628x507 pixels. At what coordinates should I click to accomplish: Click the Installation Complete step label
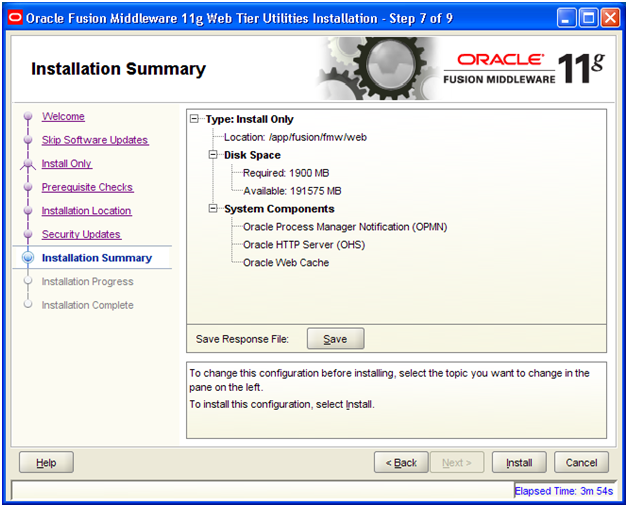coord(88,305)
